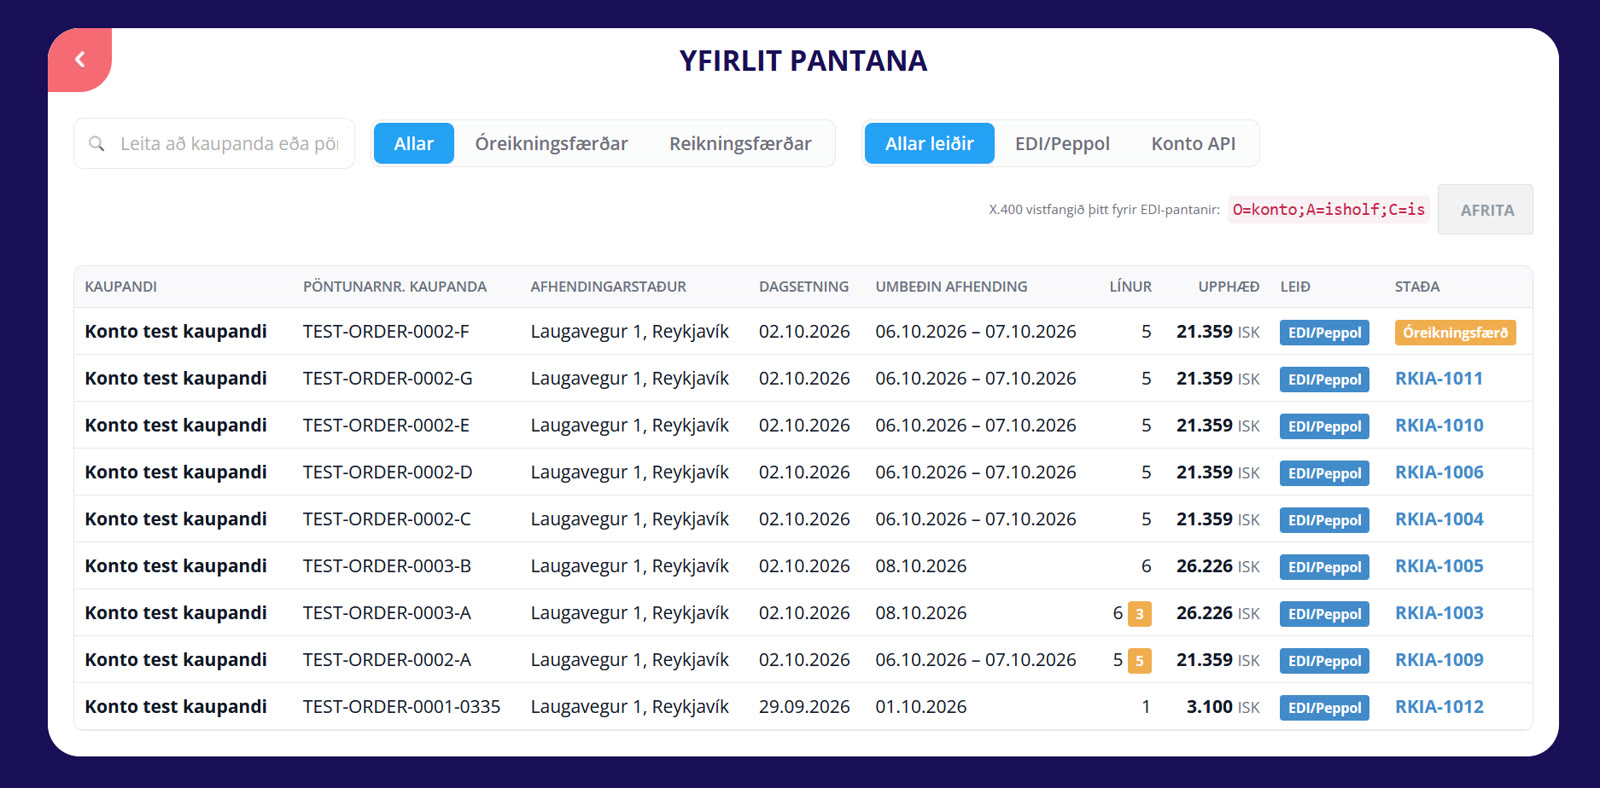Open invoice RKIA-1006
This screenshot has width=1600, height=788.
coord(1438,473)
